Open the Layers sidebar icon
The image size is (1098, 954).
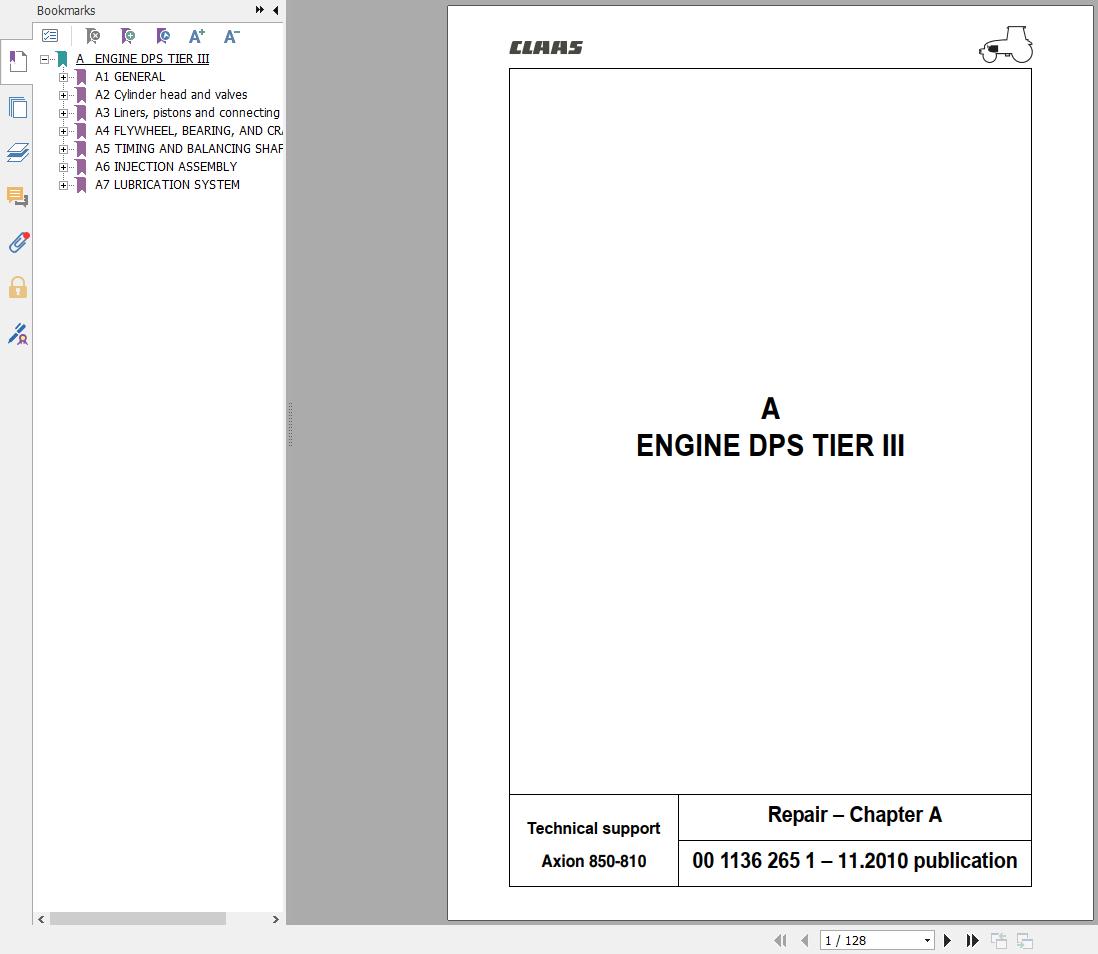(18, 152)
